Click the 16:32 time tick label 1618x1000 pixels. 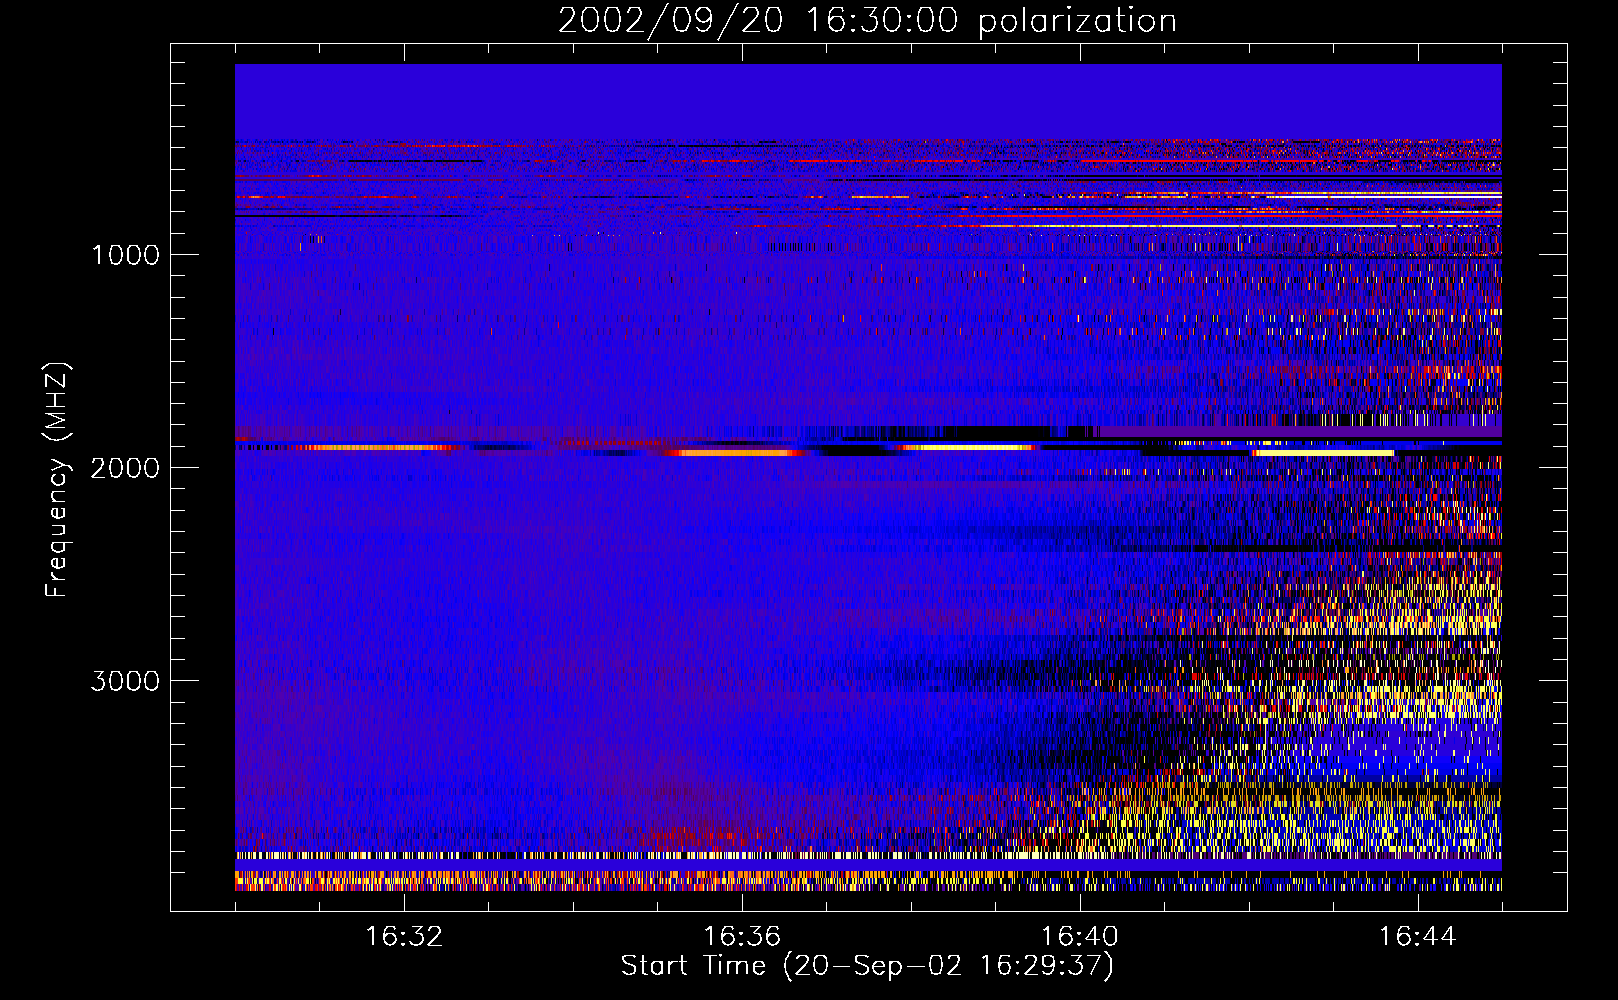[404, 937]
